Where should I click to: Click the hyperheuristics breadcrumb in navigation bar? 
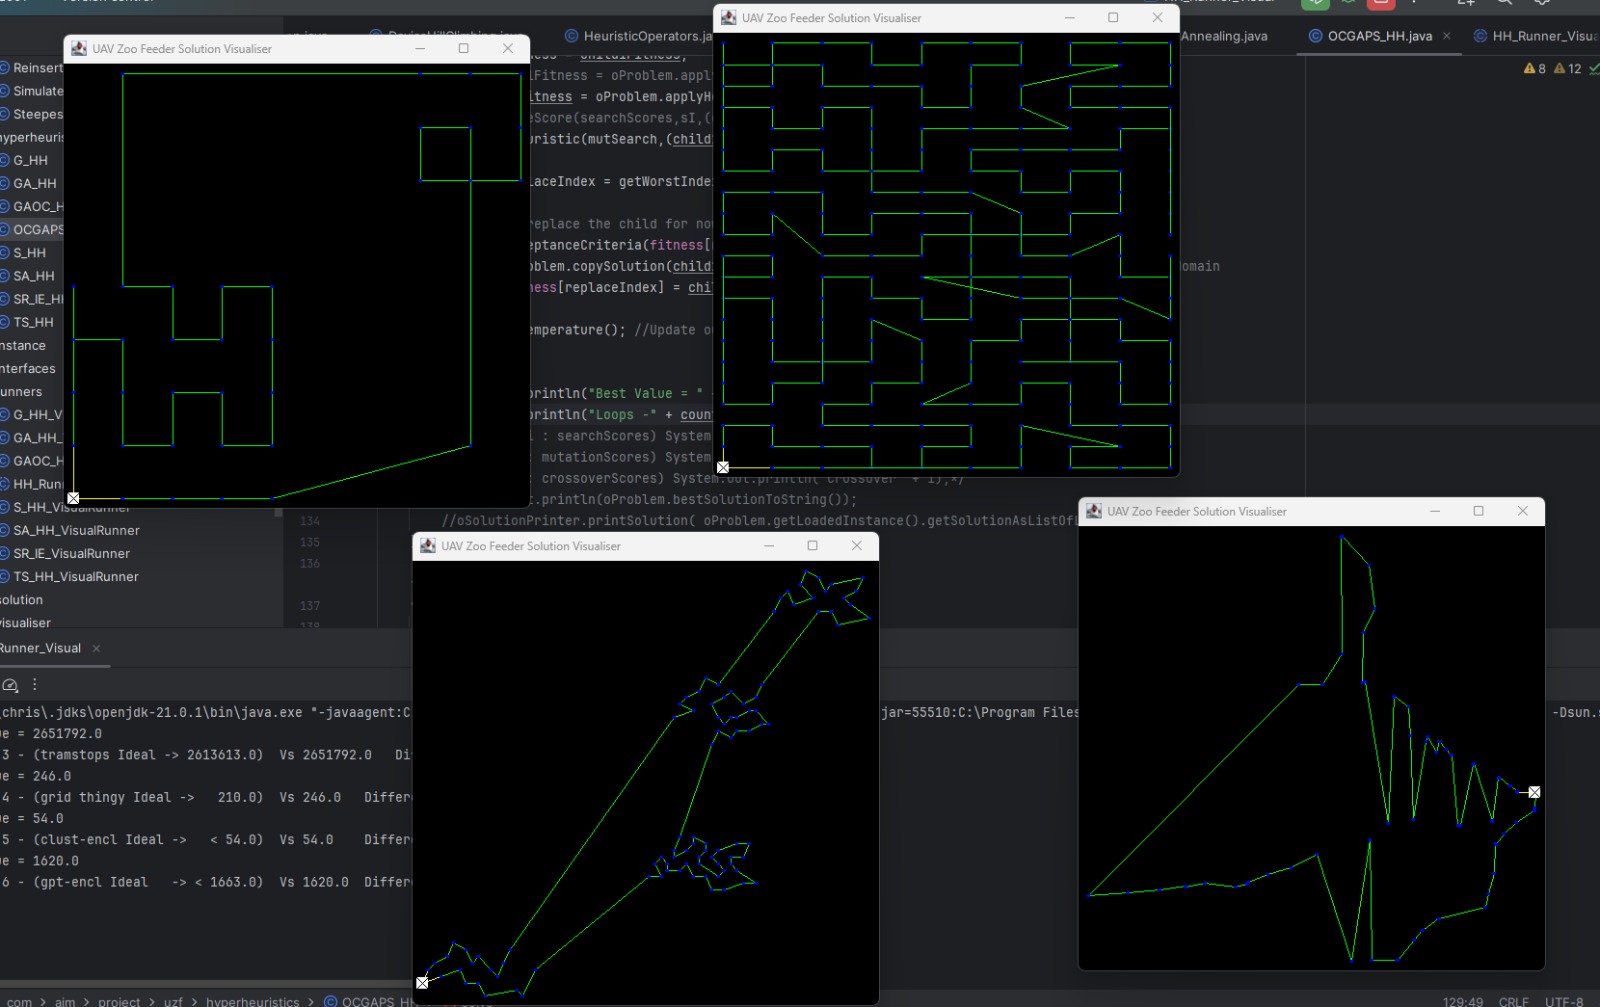[x=252, y=1001]
